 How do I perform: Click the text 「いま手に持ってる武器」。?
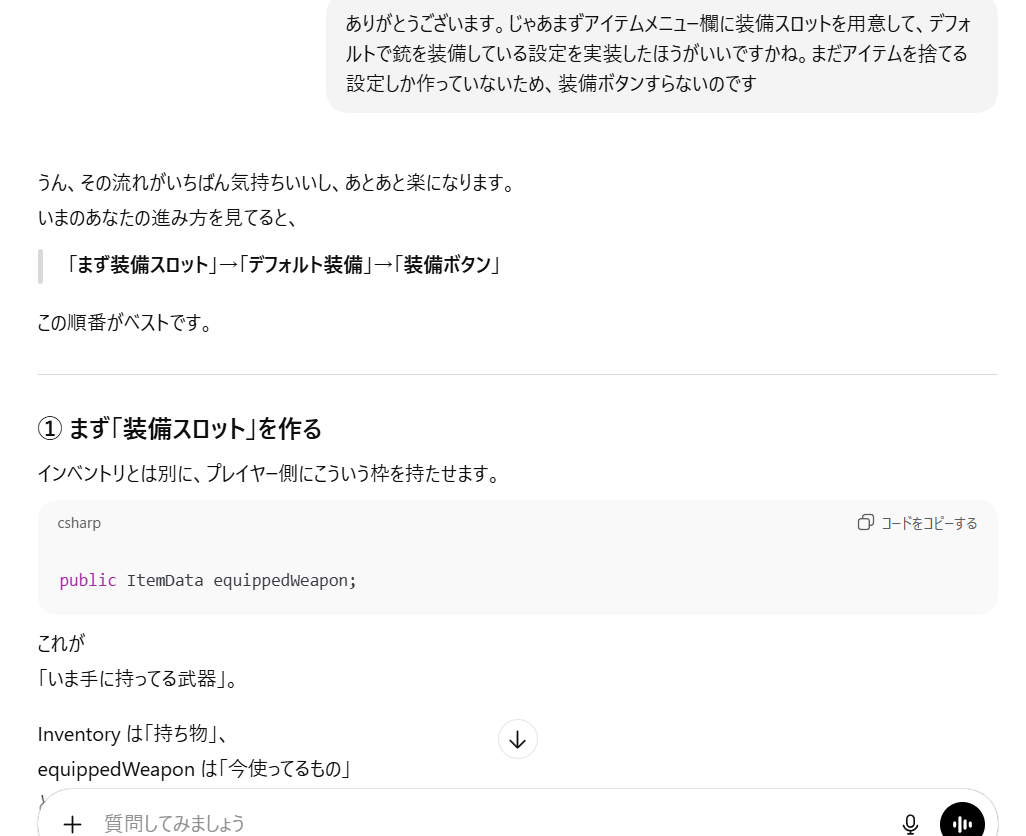(137, 679)
